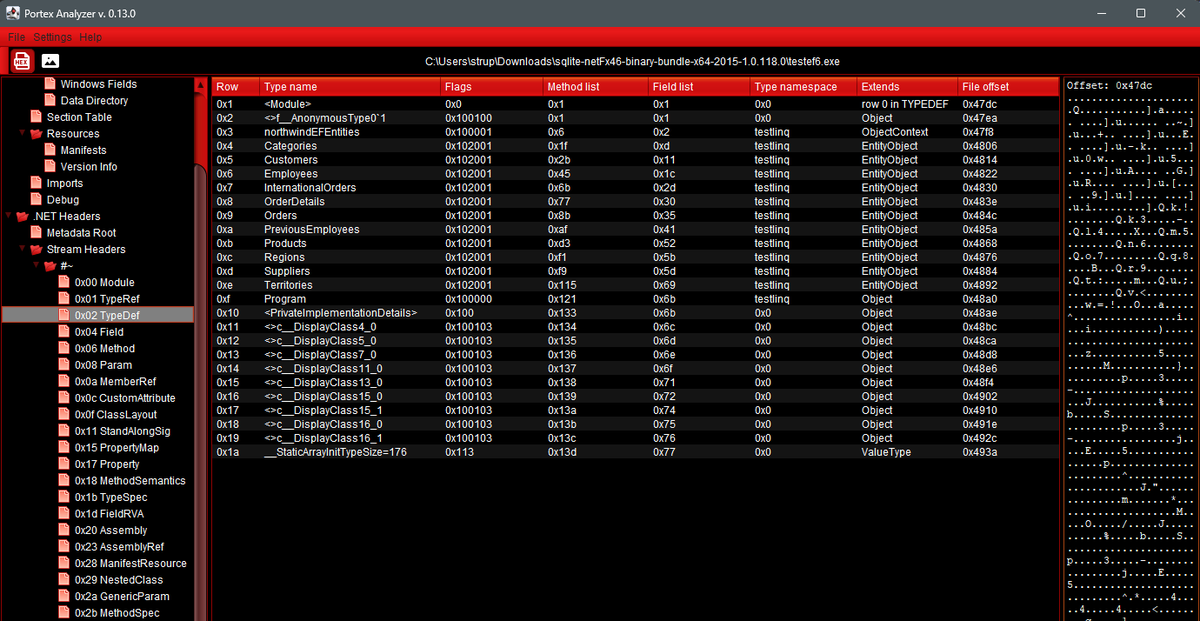
Task: Sort table by File offset header
Action: [1008, 87]
